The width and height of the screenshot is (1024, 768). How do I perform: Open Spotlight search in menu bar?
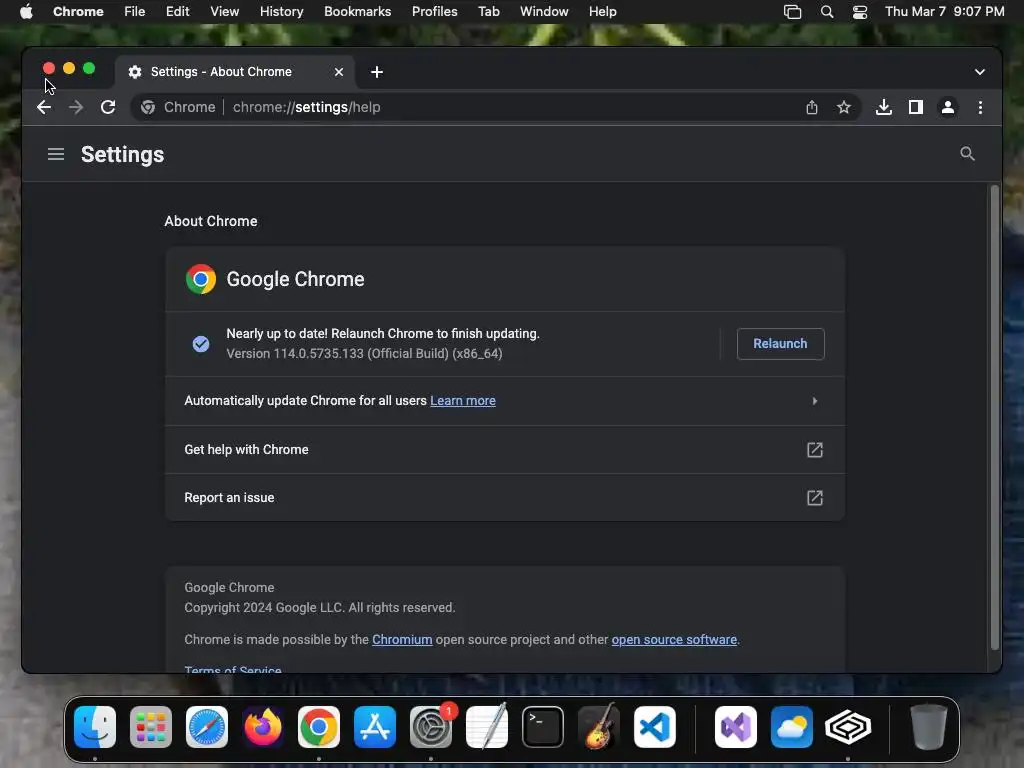click(x=827, y=12)
